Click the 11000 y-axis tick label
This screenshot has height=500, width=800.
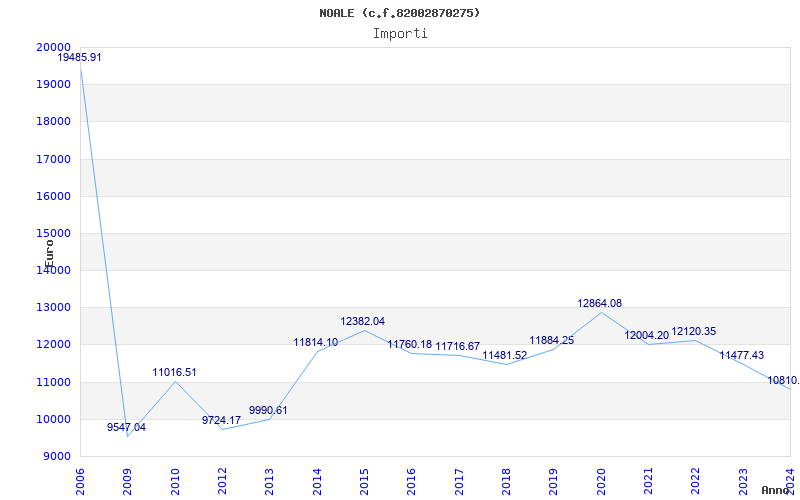(x=54, y=382)
